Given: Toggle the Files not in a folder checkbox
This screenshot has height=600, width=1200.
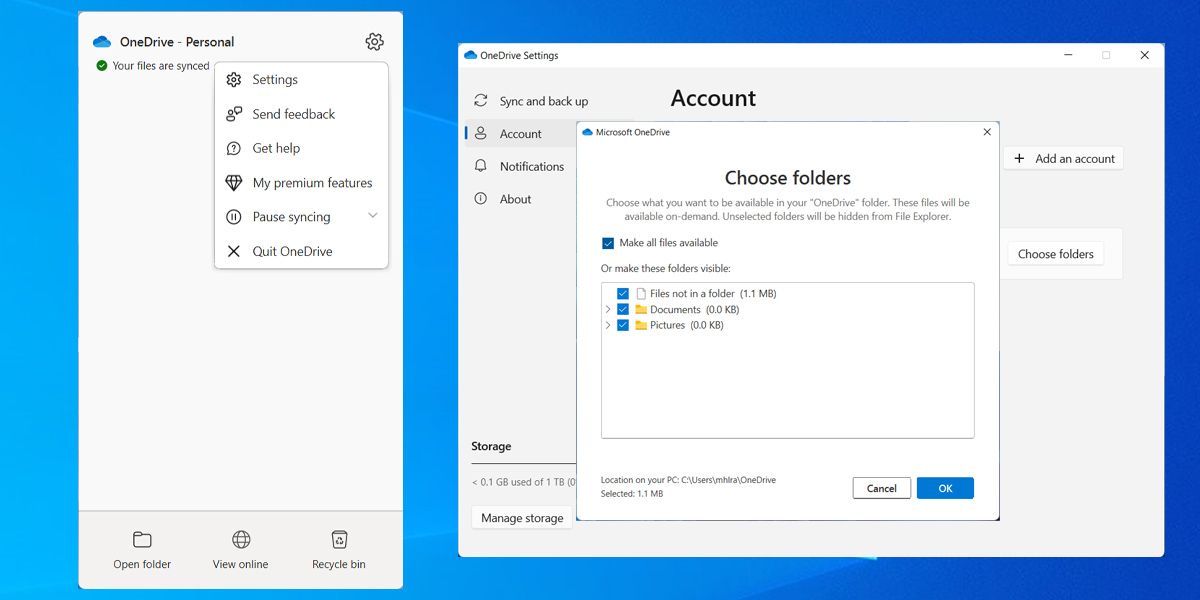Looking at the screenshot, I should (623, 294).
